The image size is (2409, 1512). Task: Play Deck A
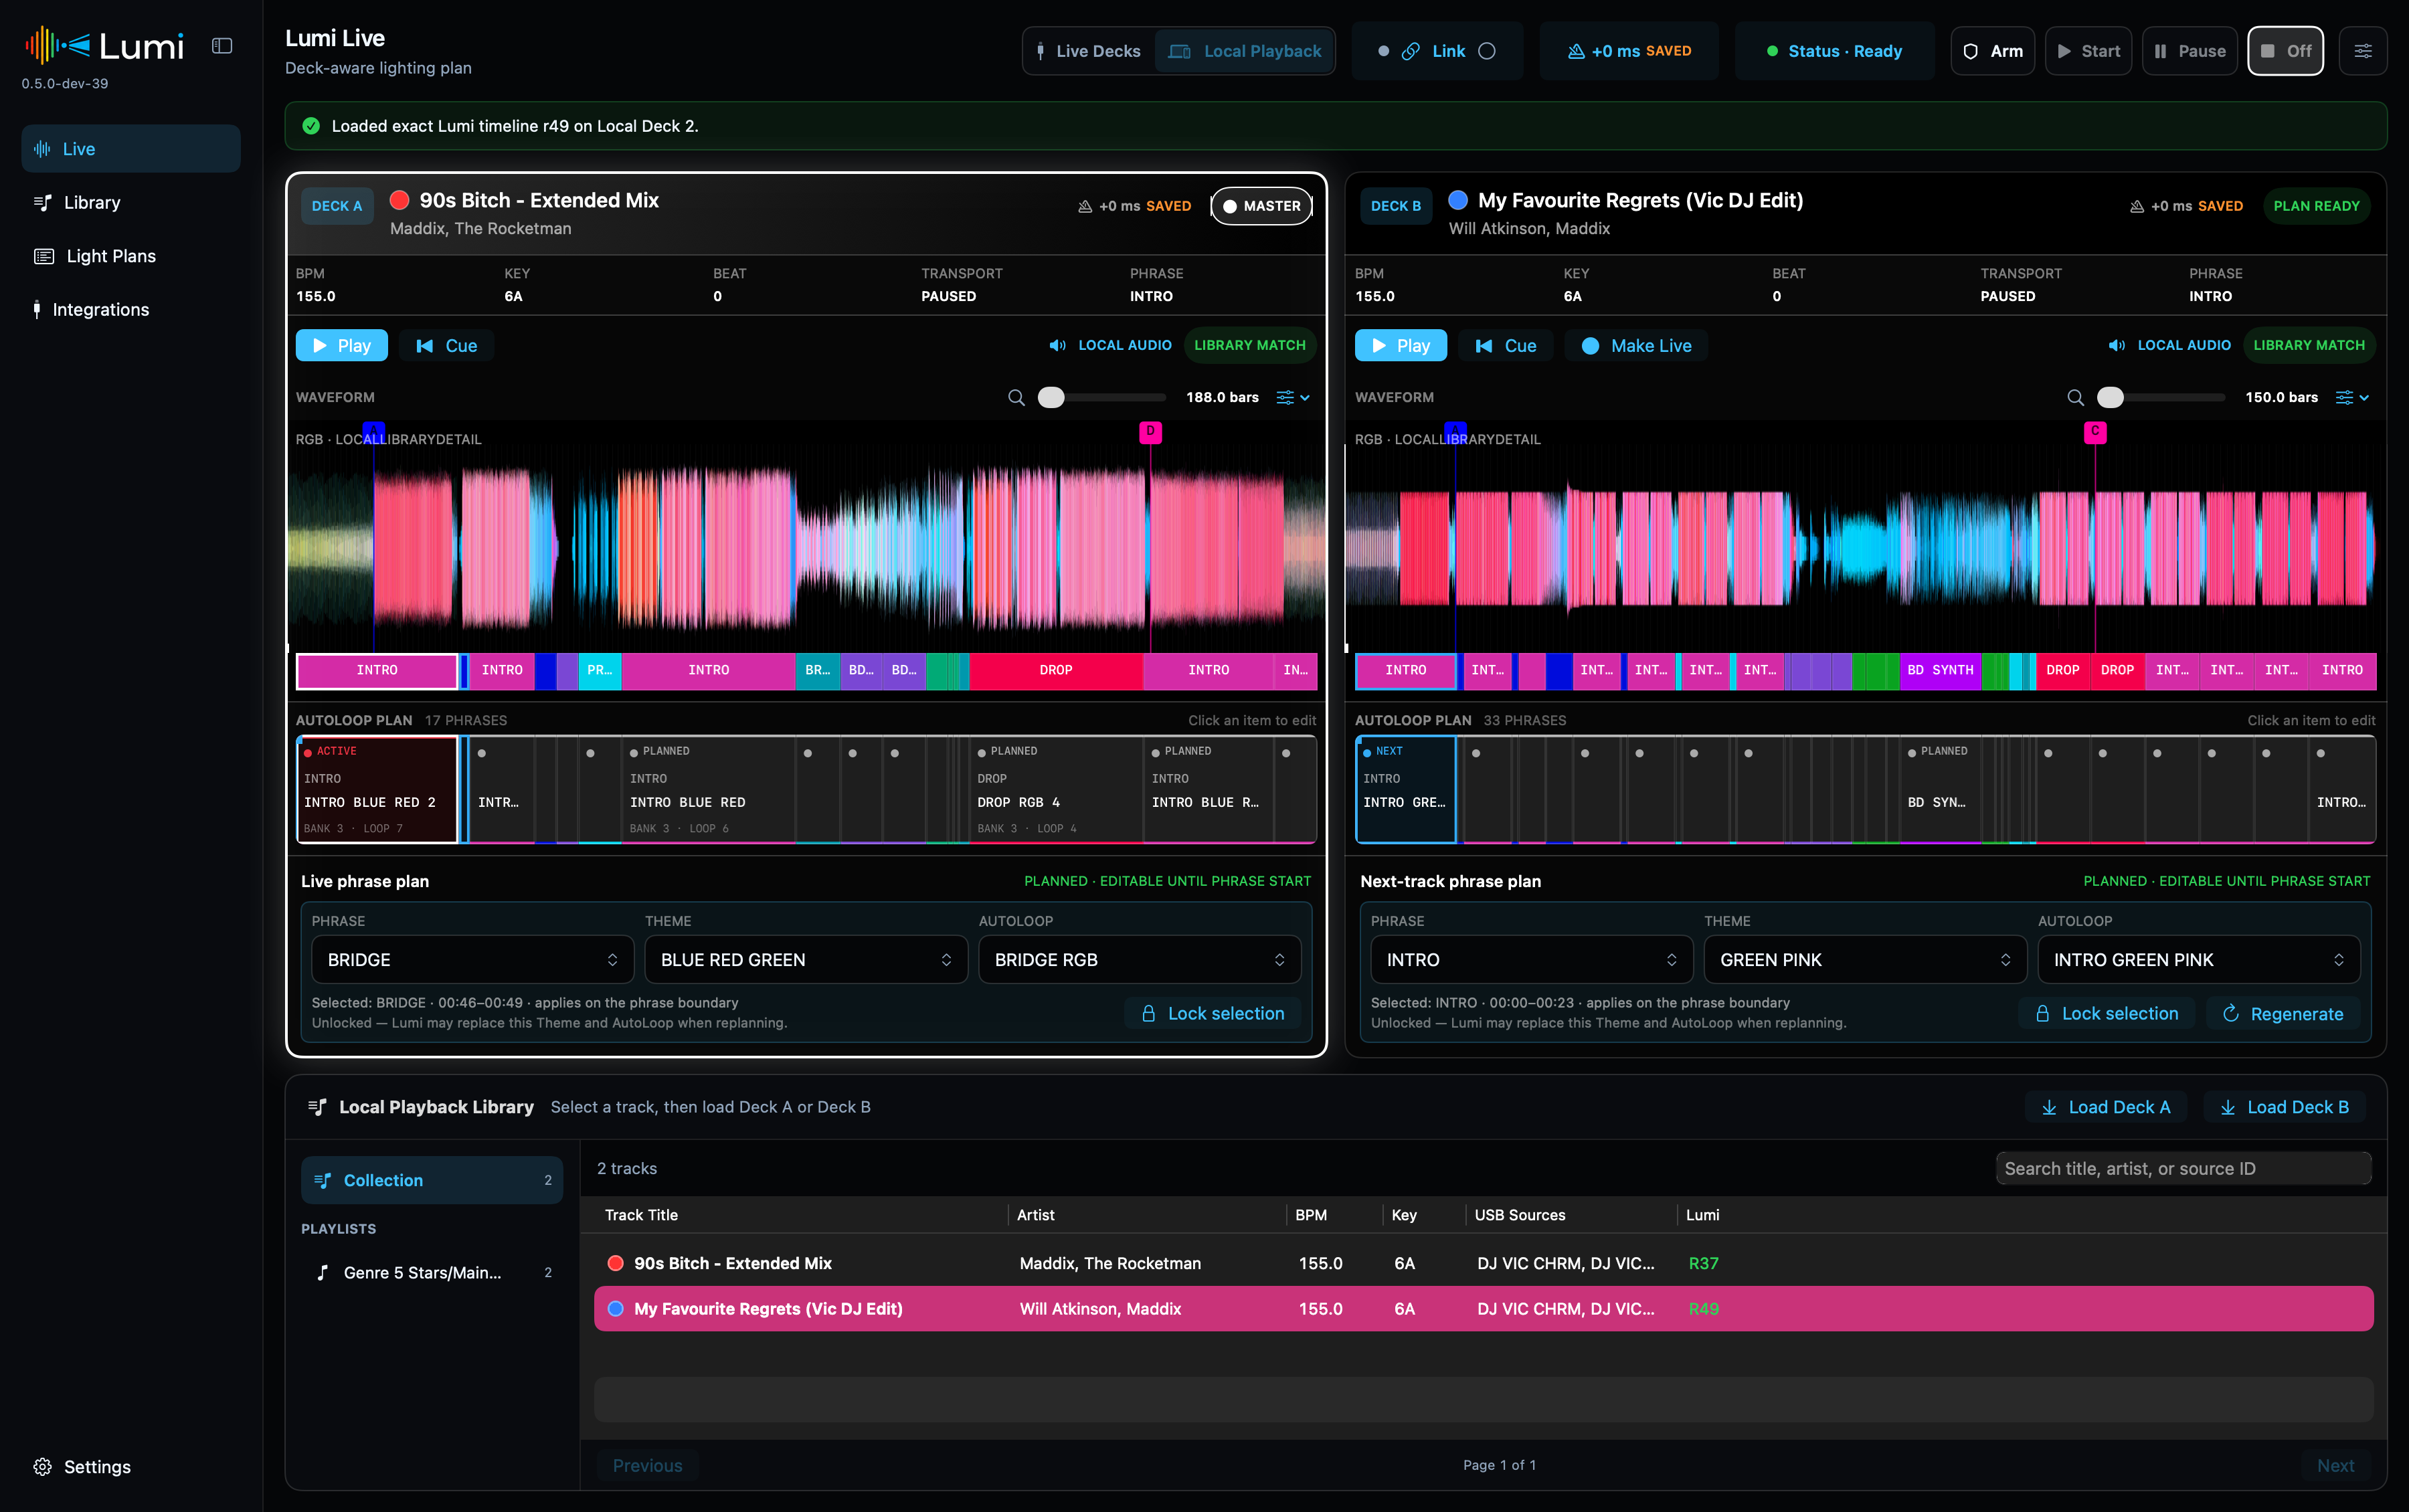[x=341, y=345]
